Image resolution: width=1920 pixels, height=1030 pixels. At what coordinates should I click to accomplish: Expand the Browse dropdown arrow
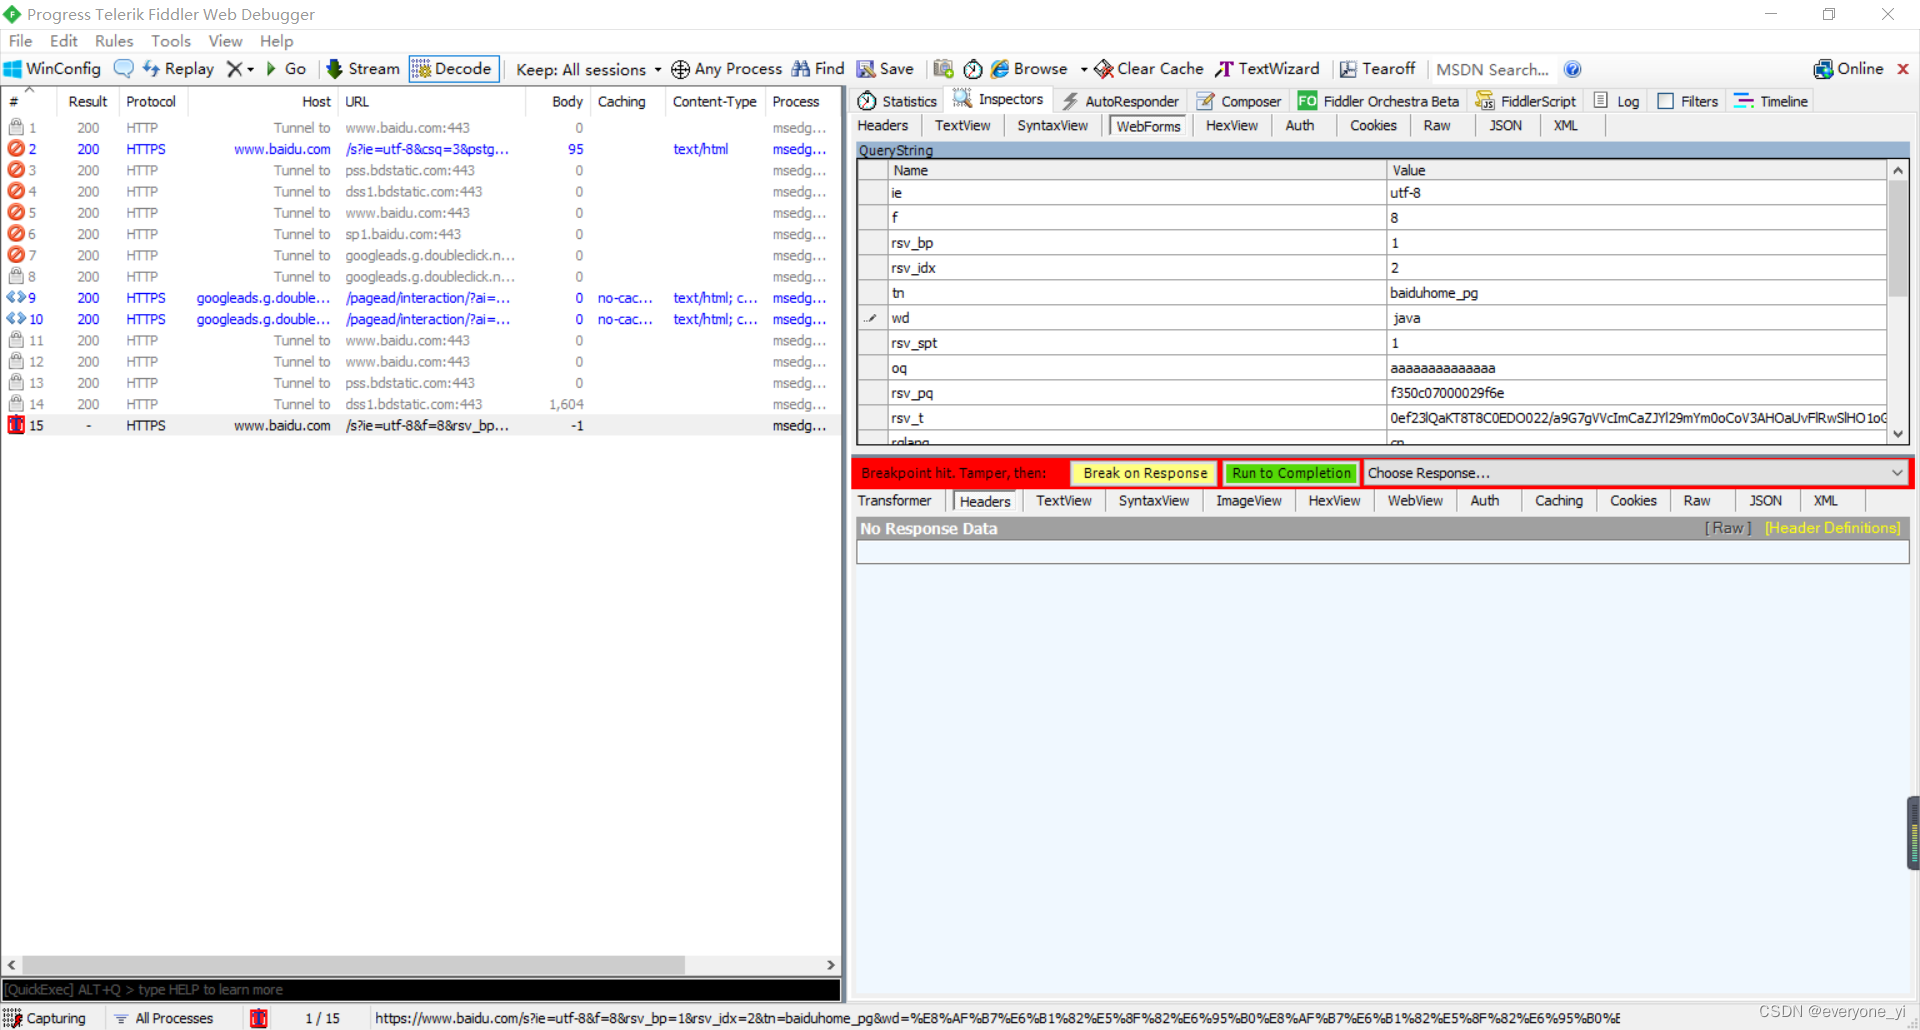pos(1084,69)
